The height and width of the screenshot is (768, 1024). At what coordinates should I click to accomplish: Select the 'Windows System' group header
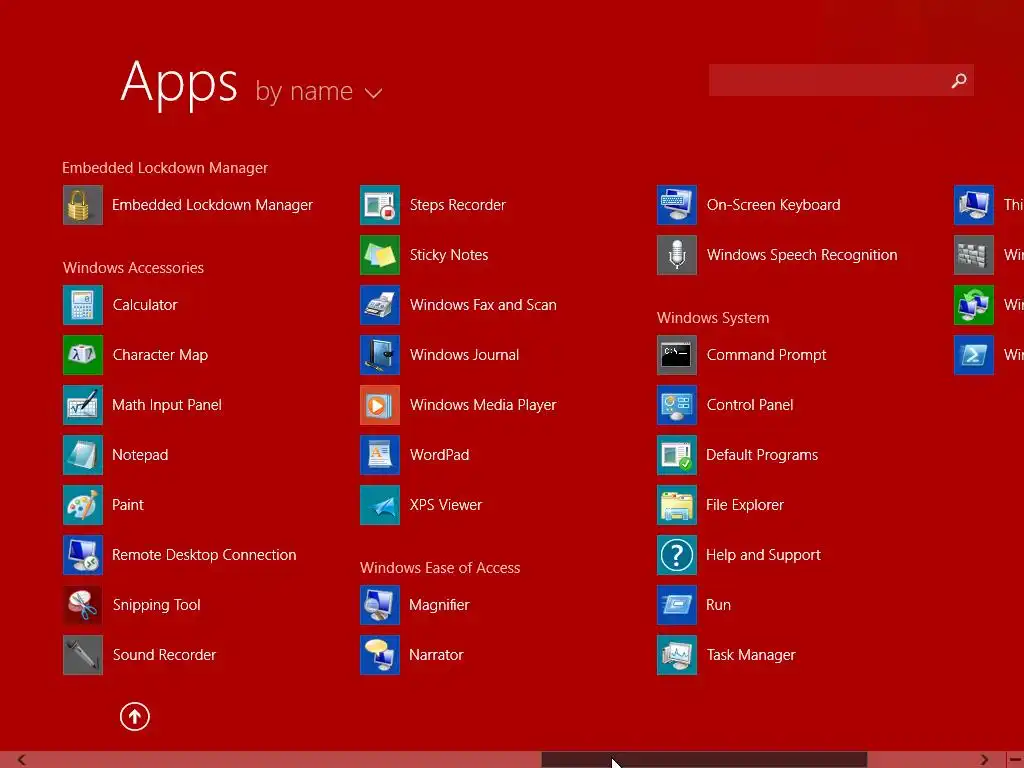coord(713,318)
